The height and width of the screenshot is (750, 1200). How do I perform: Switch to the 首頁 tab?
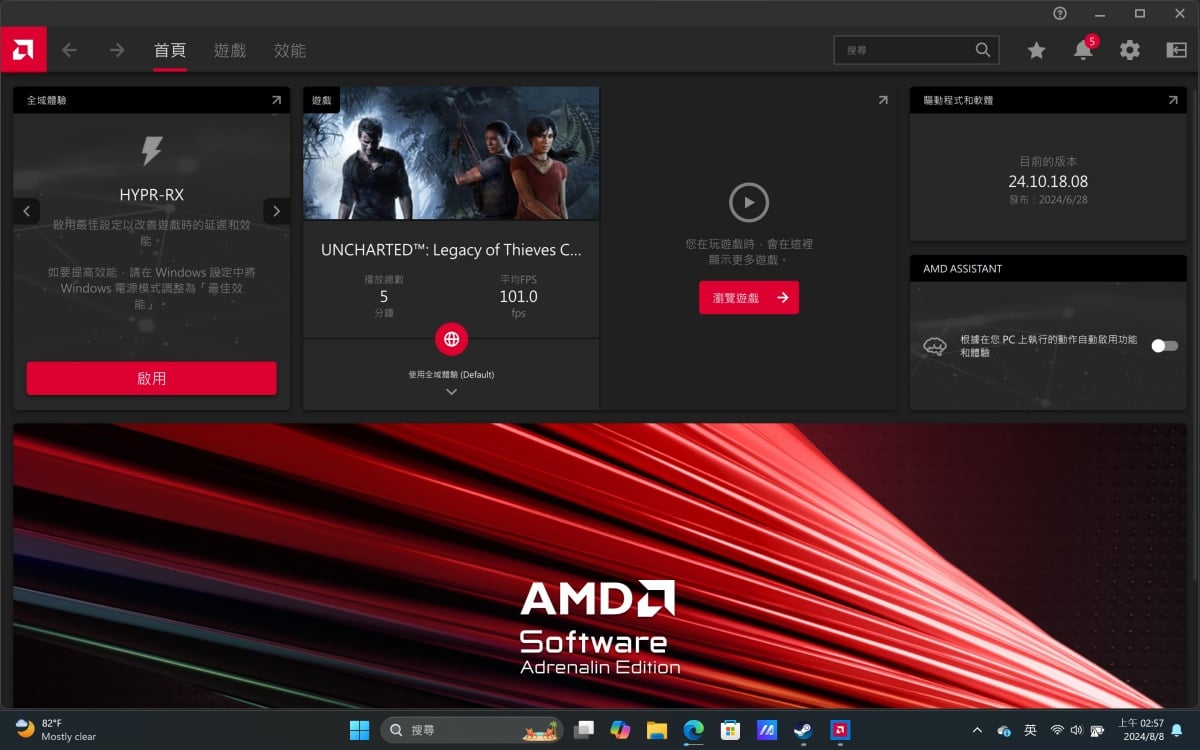coord(170,50)
